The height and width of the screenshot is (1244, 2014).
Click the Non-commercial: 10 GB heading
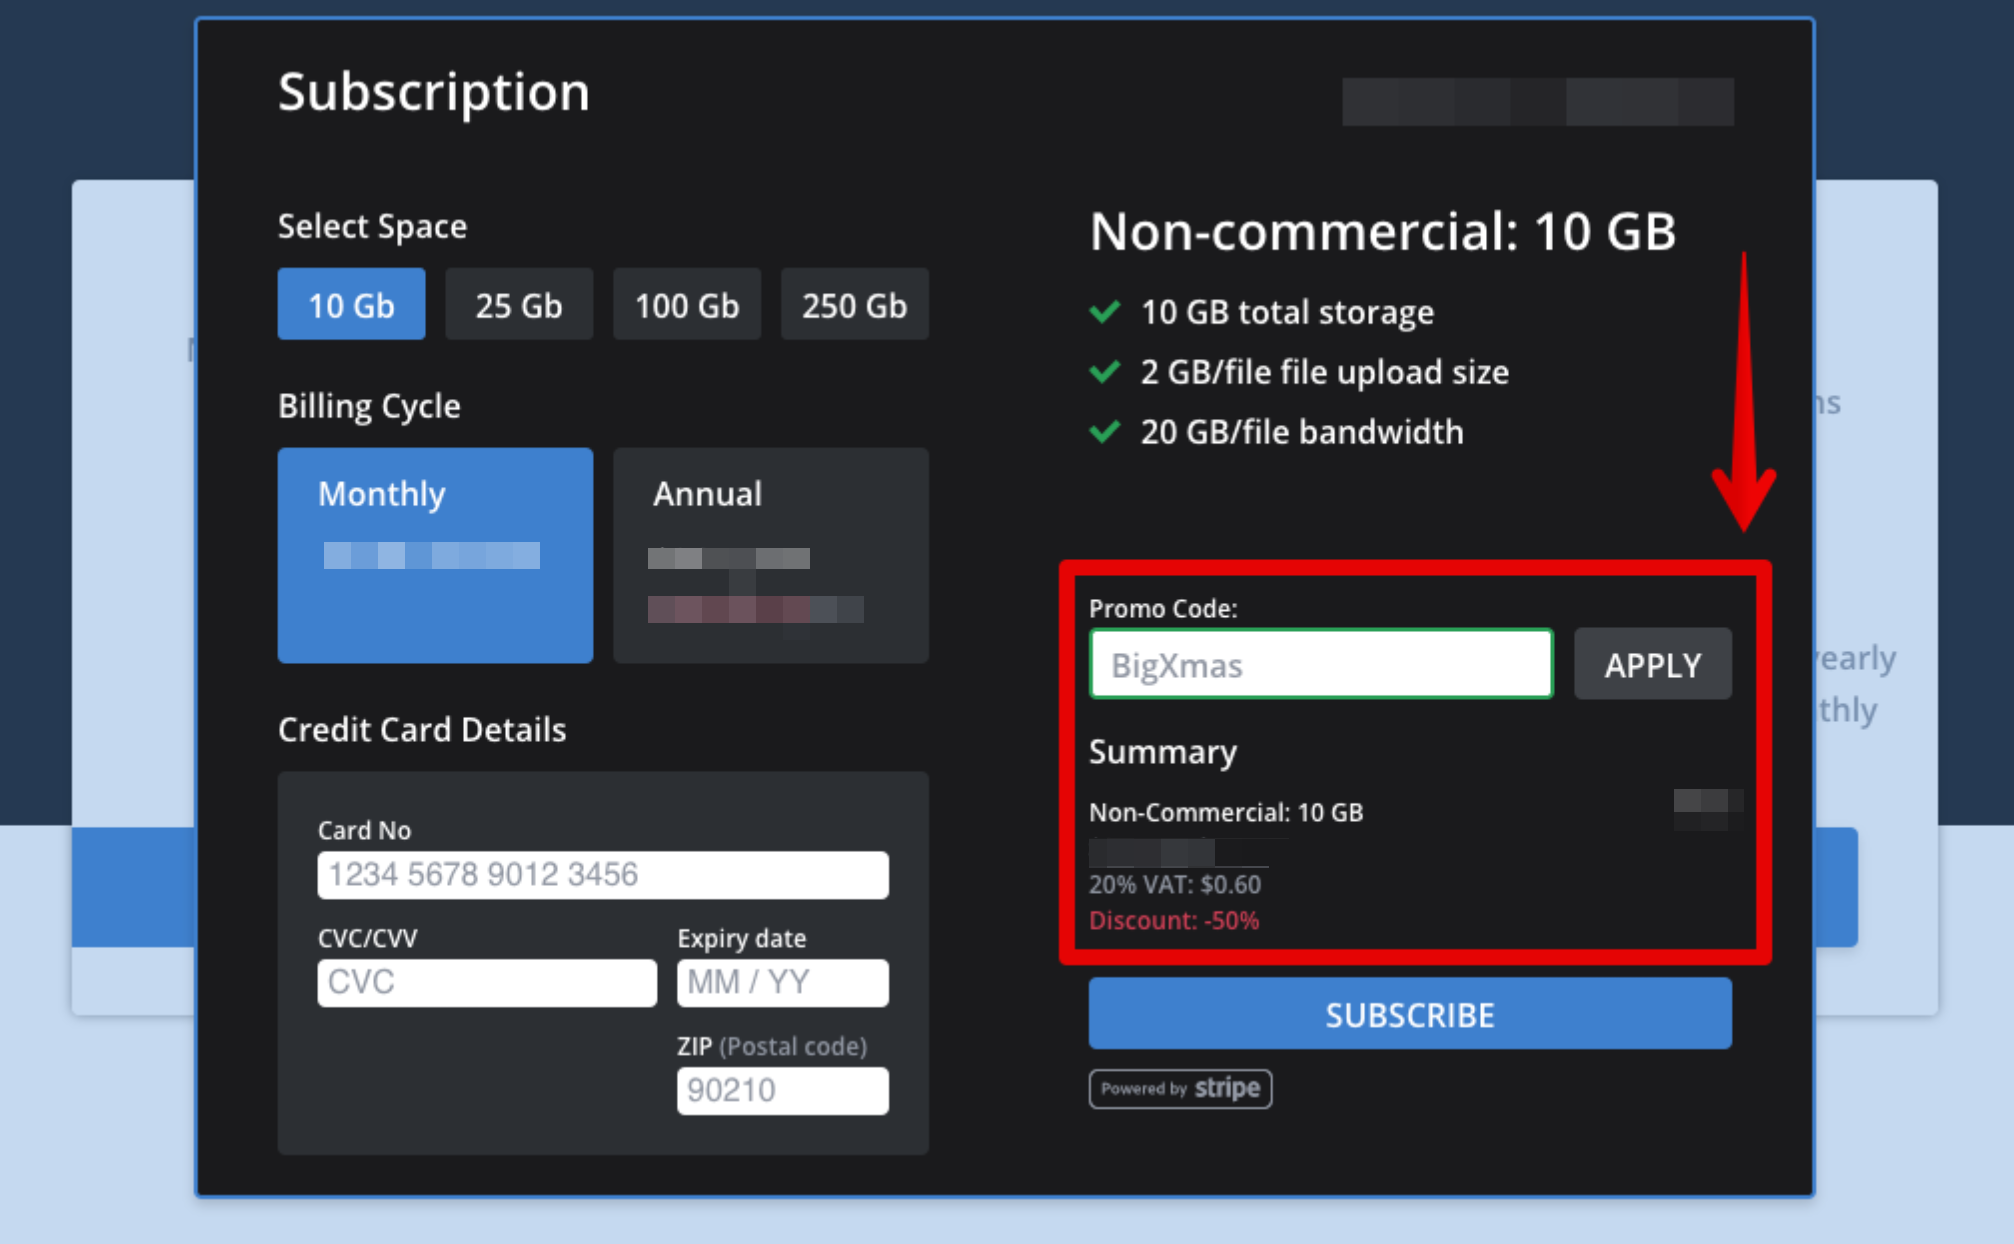1382,232
